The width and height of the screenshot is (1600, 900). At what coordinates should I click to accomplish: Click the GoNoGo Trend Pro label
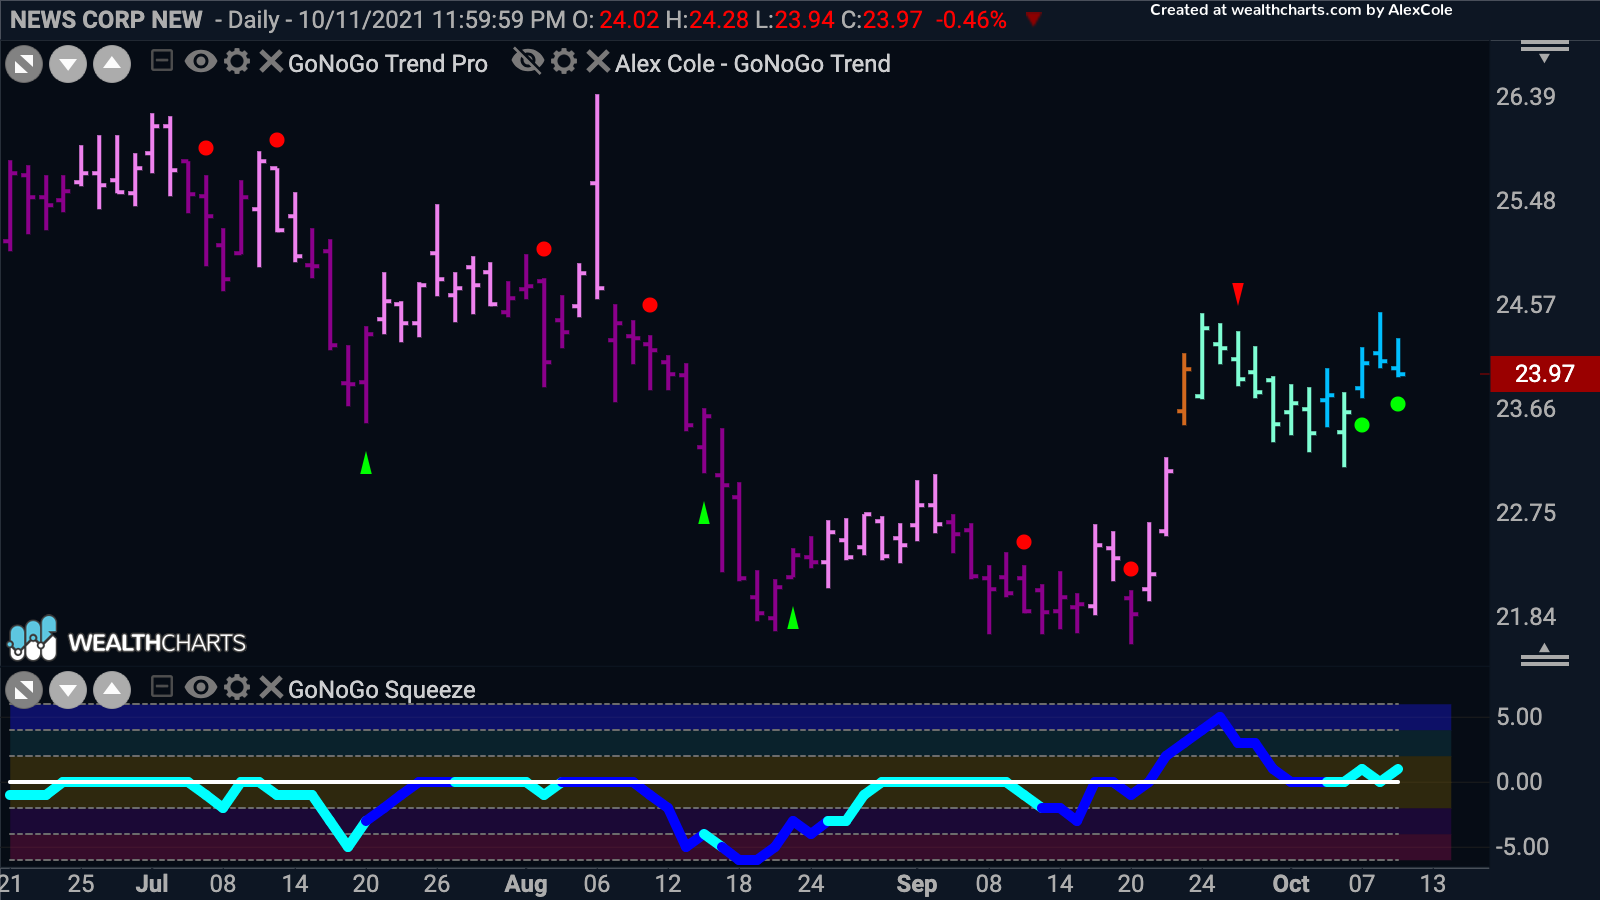click(388, 64)
